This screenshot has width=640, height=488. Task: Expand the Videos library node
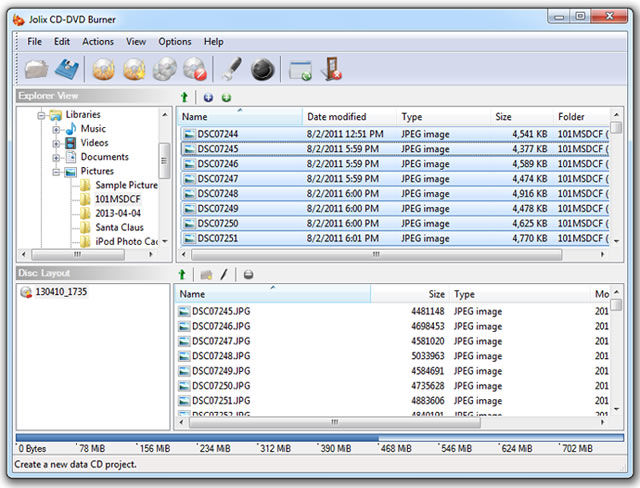(56, 144)
